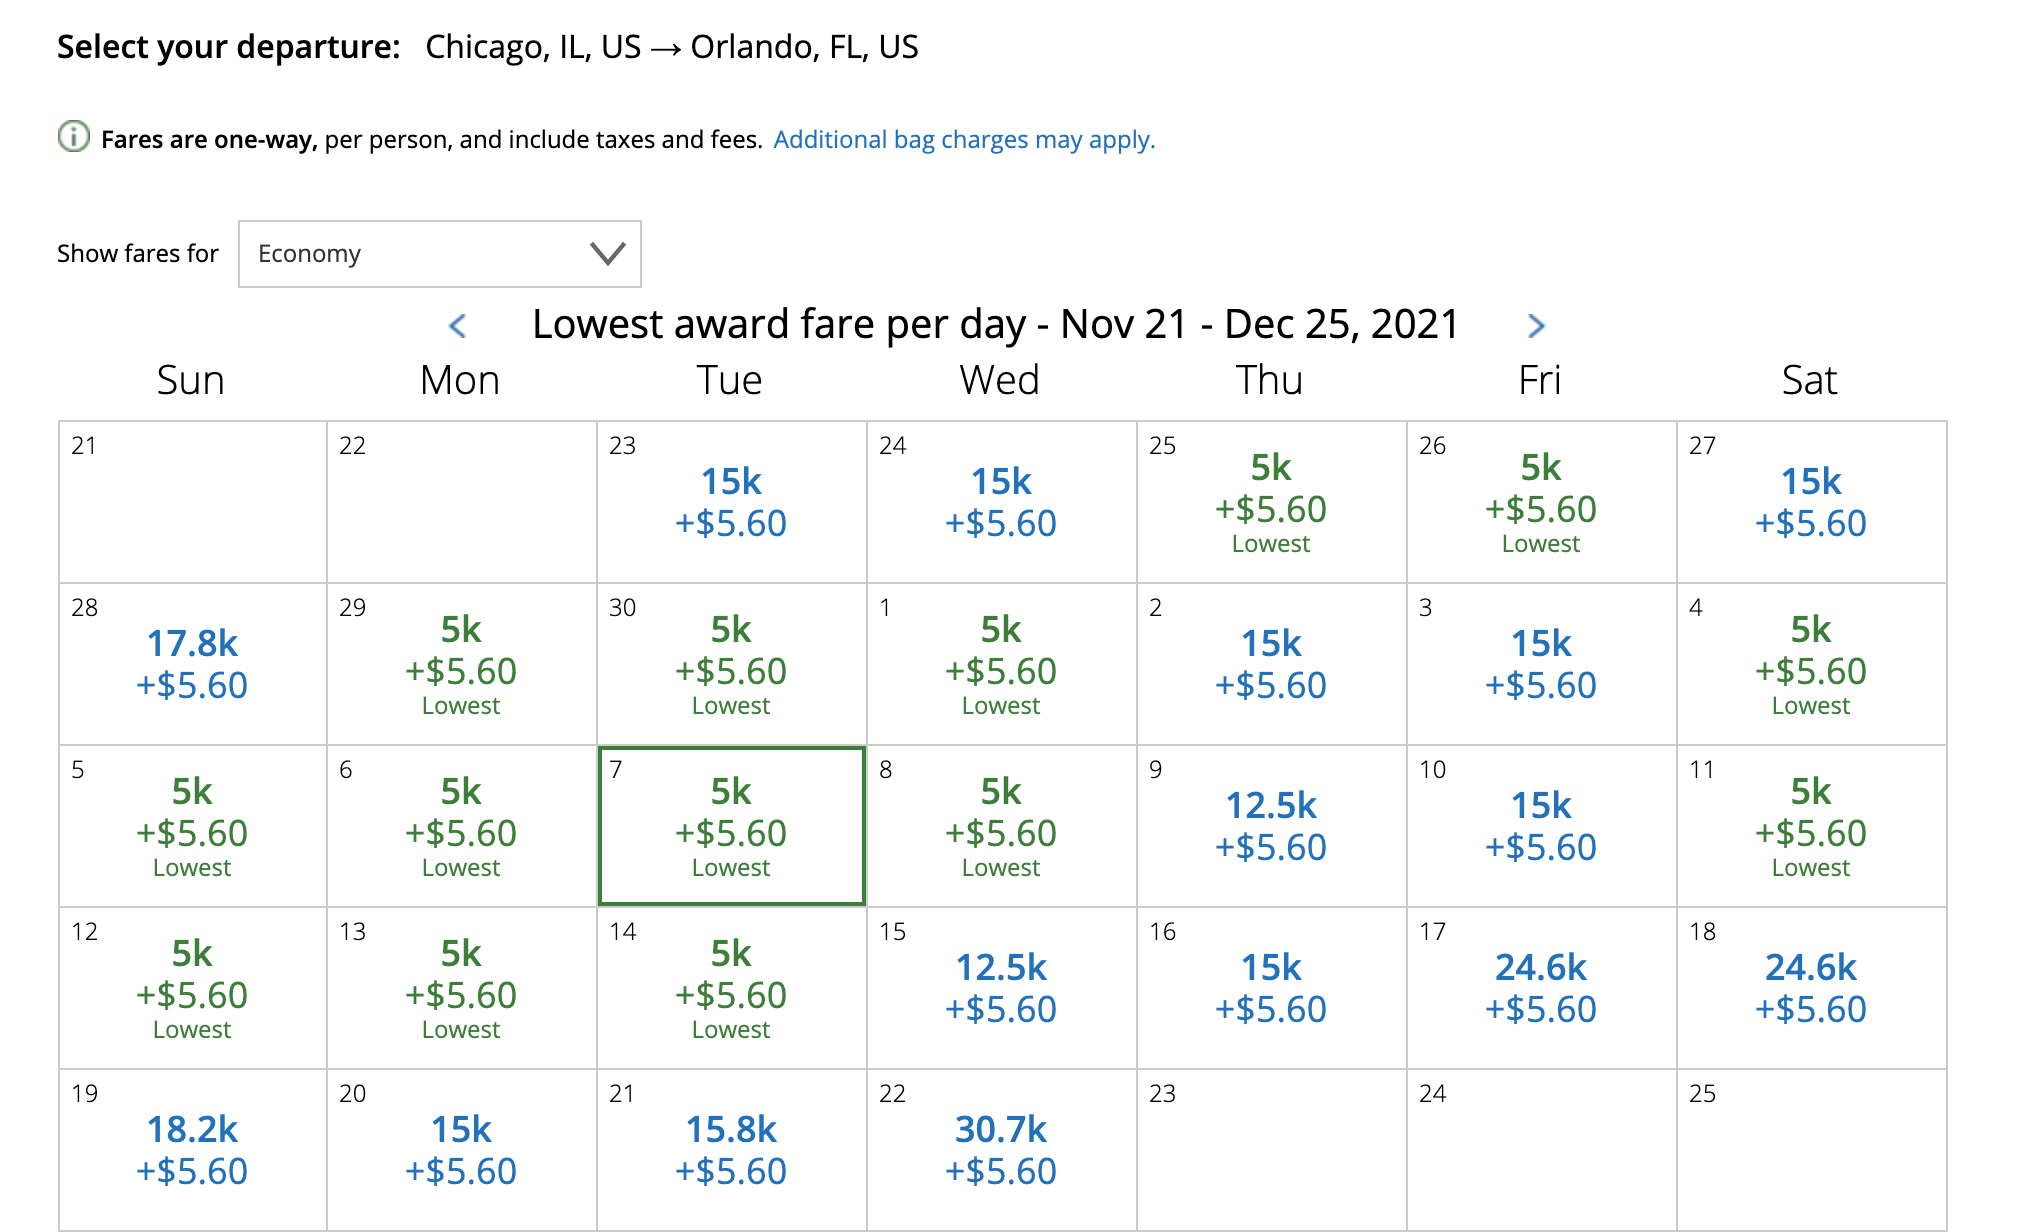Click the Economy dropdown chevron arrow

[x=607, y=254]
